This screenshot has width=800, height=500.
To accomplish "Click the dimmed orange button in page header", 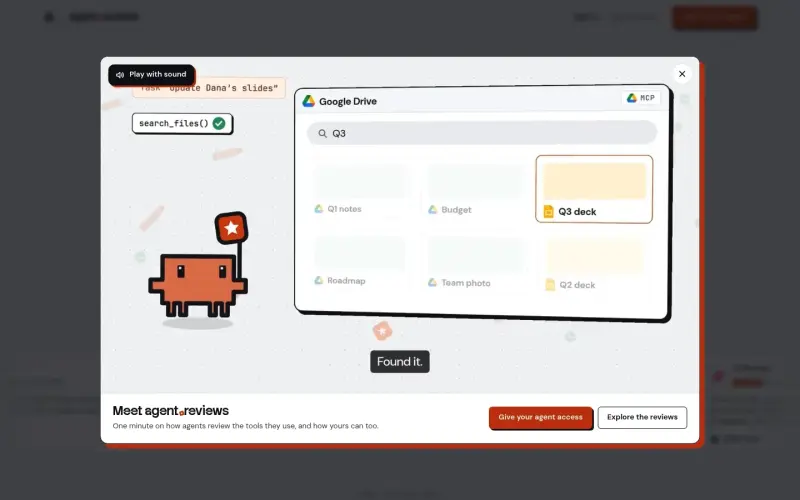I will [714, 18].
